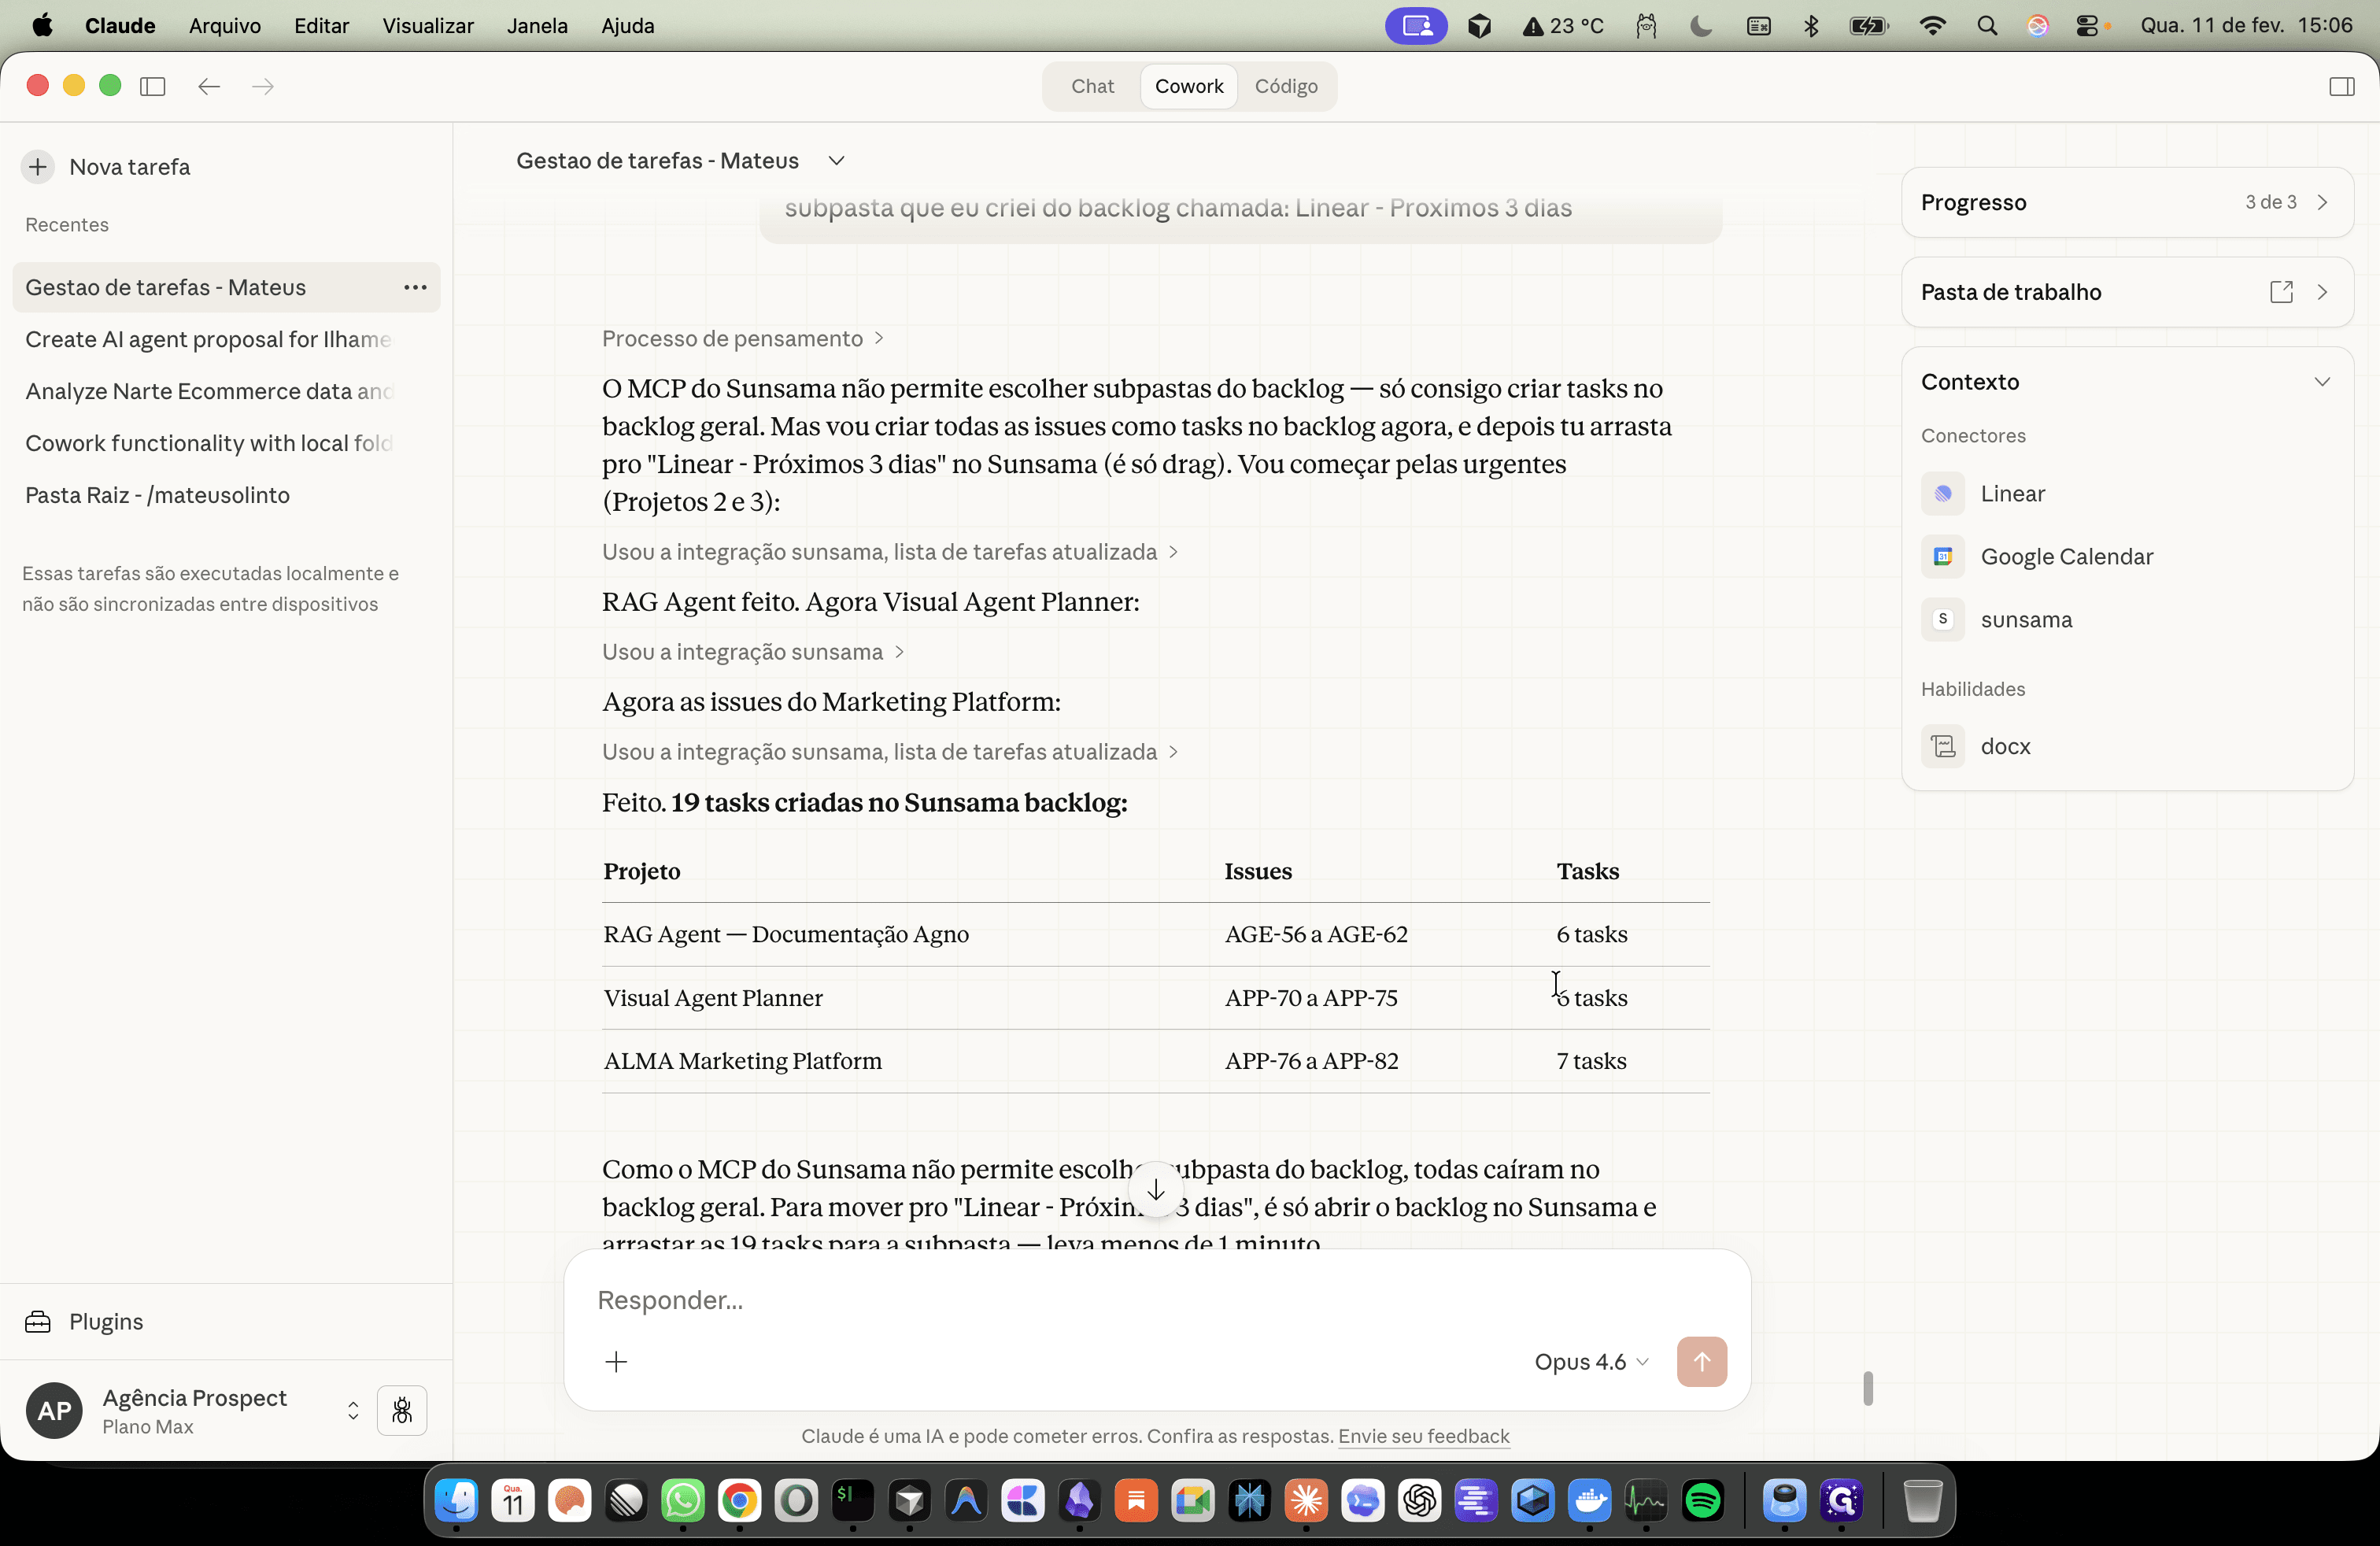2380x1546 pixels.
Task: Go forward with the right arrow
Action: click(x=263, y=86)
